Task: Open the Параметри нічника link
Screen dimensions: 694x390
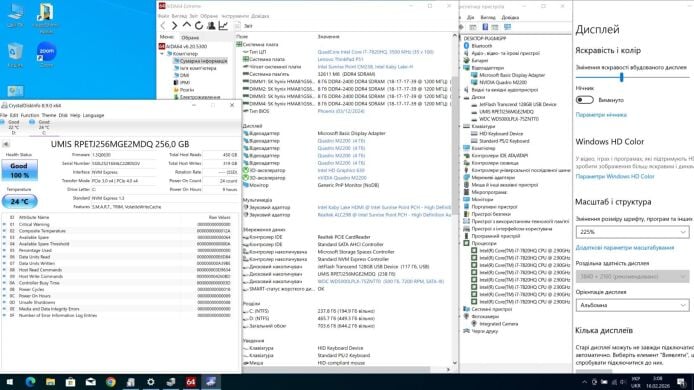Action: [601, 115]
